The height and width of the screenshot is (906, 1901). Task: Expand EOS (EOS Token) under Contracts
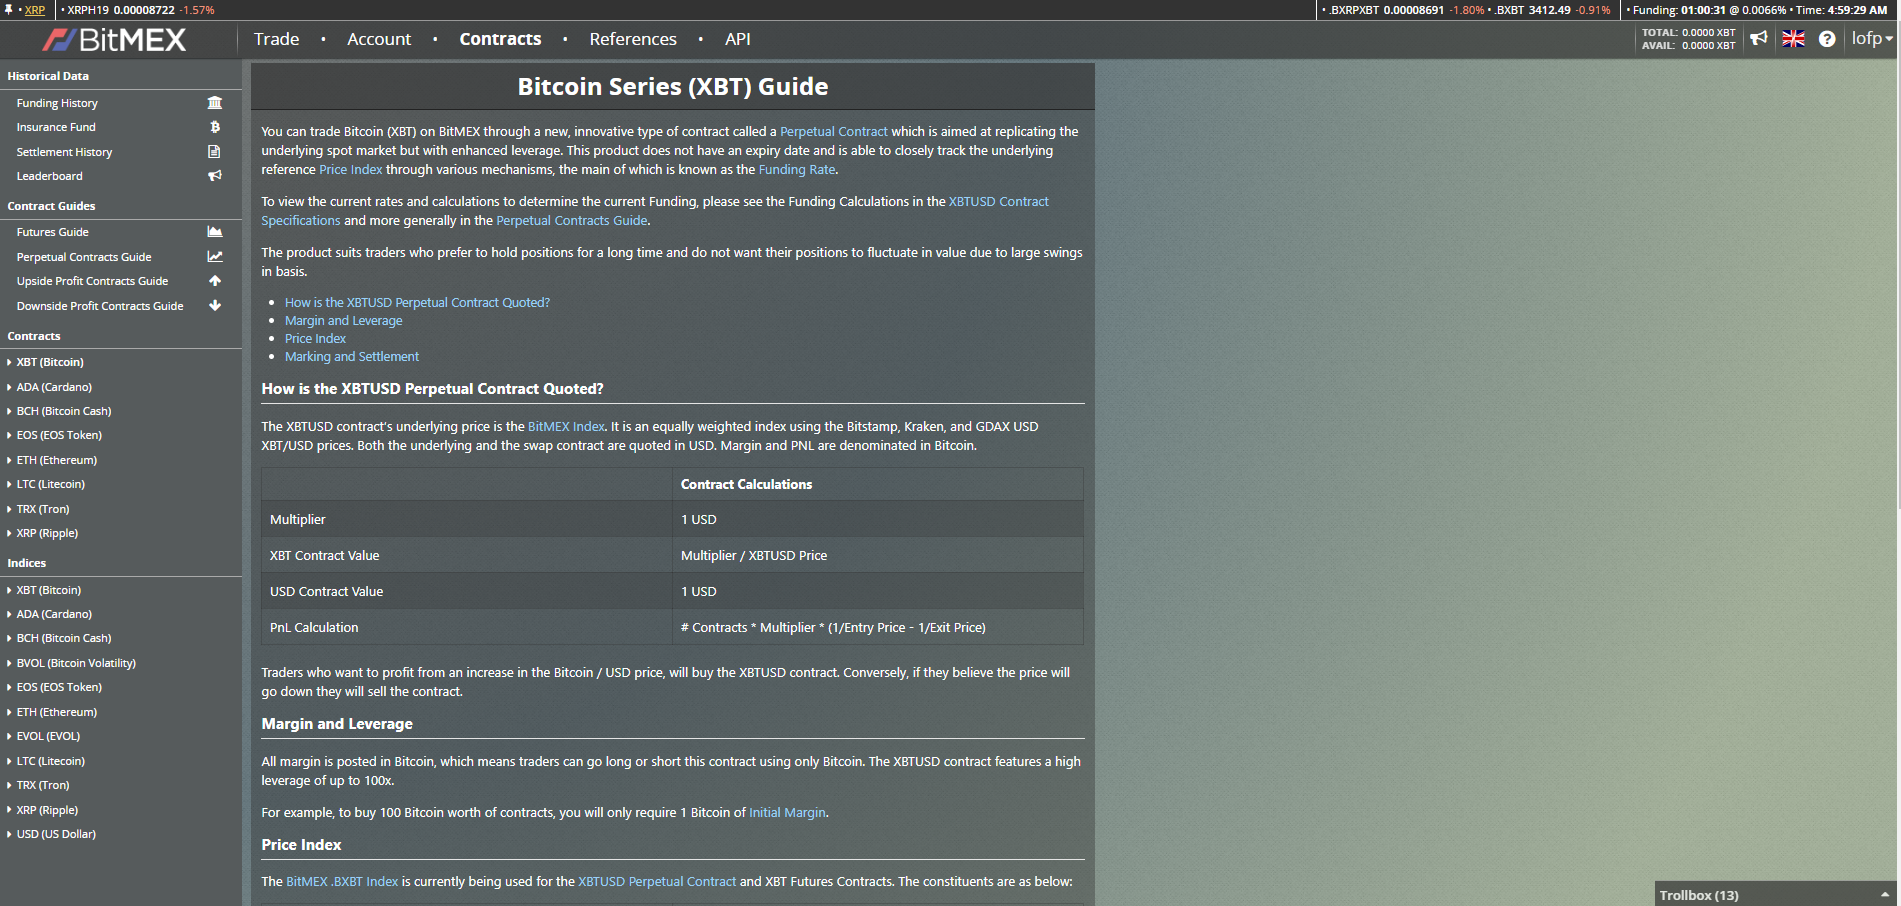[x=59, y=435]
